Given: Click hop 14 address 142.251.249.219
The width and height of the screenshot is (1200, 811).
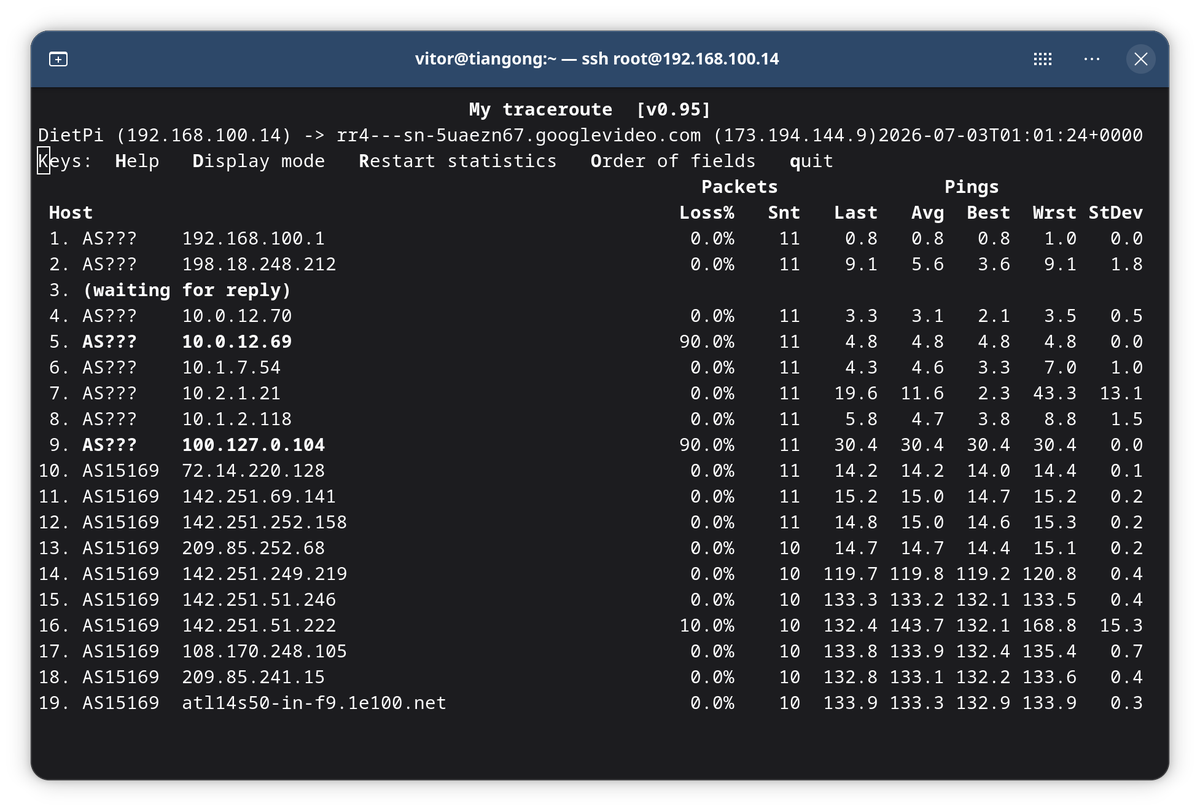Looking at the screenshot, I should tap(264, 575).
